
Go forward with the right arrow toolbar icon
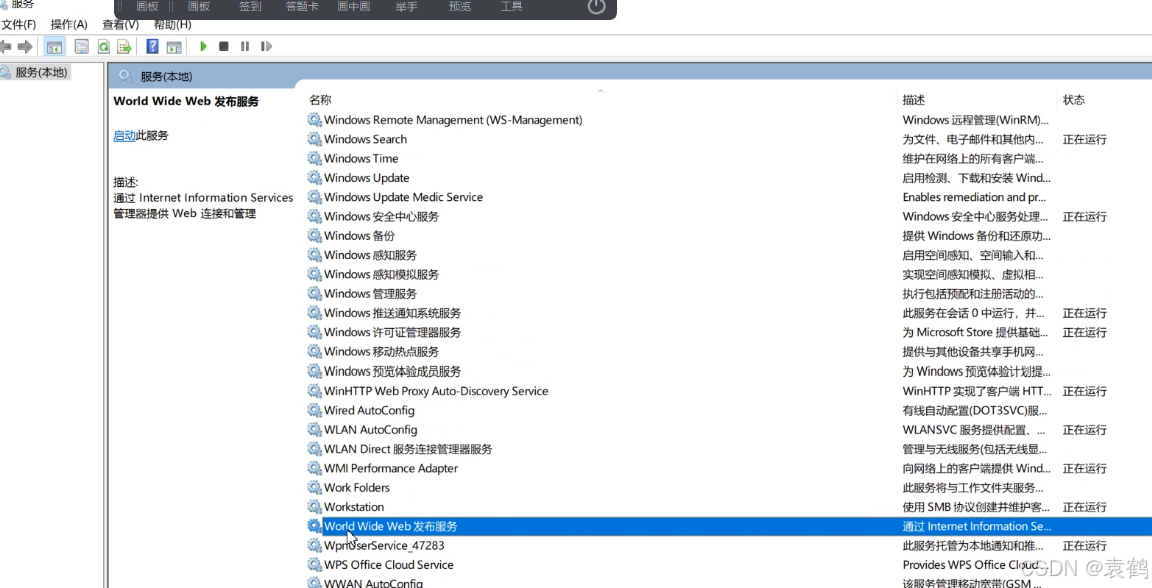coord(25,47)
